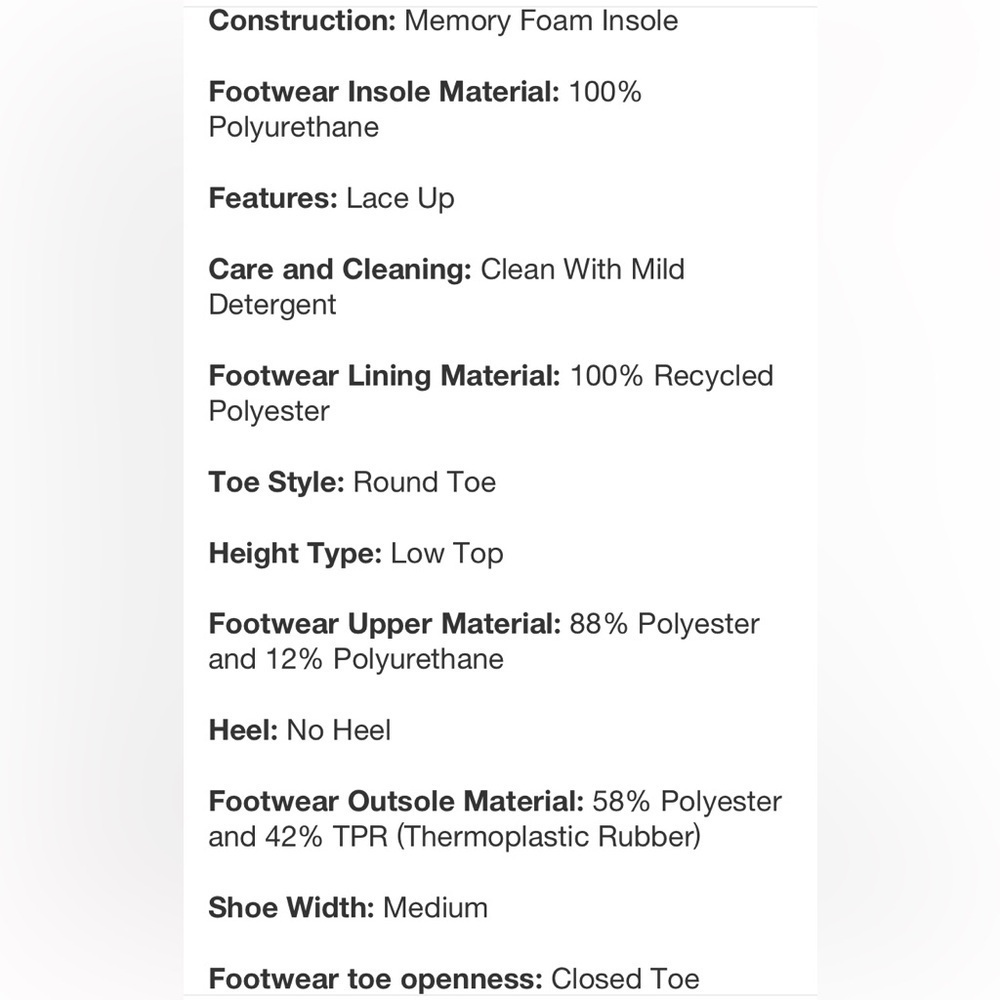The height and width of the screenshot is (1000, 1000).
Task: Click the Footwear Insole Material label
Action: click(383, 92)
